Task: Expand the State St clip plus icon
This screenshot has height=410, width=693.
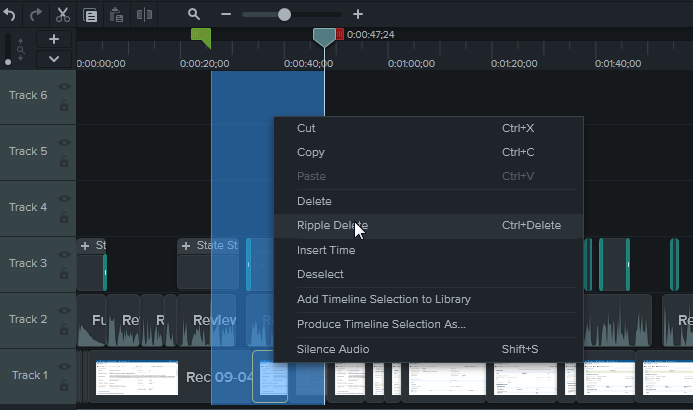Action: click(186, 246)
